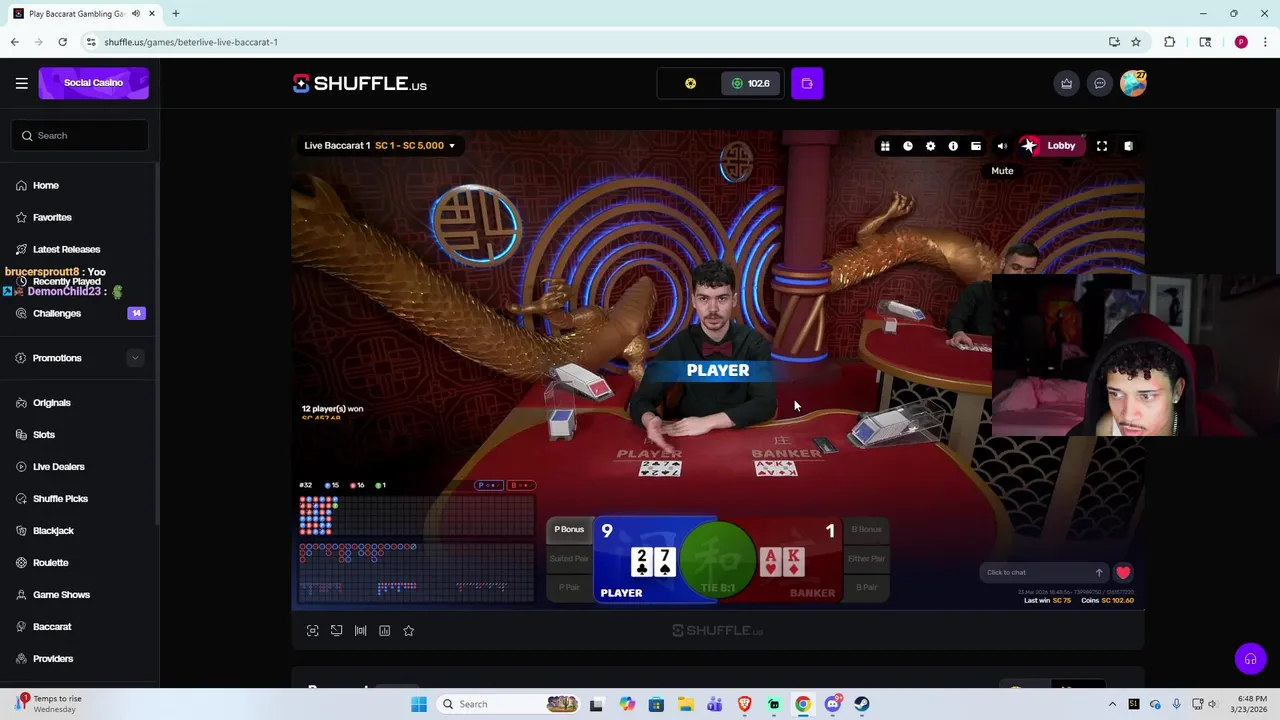Add game to favorites star icon
Image resolution: width=1280 pixels, height=720 pixels.
pos(408,631)
